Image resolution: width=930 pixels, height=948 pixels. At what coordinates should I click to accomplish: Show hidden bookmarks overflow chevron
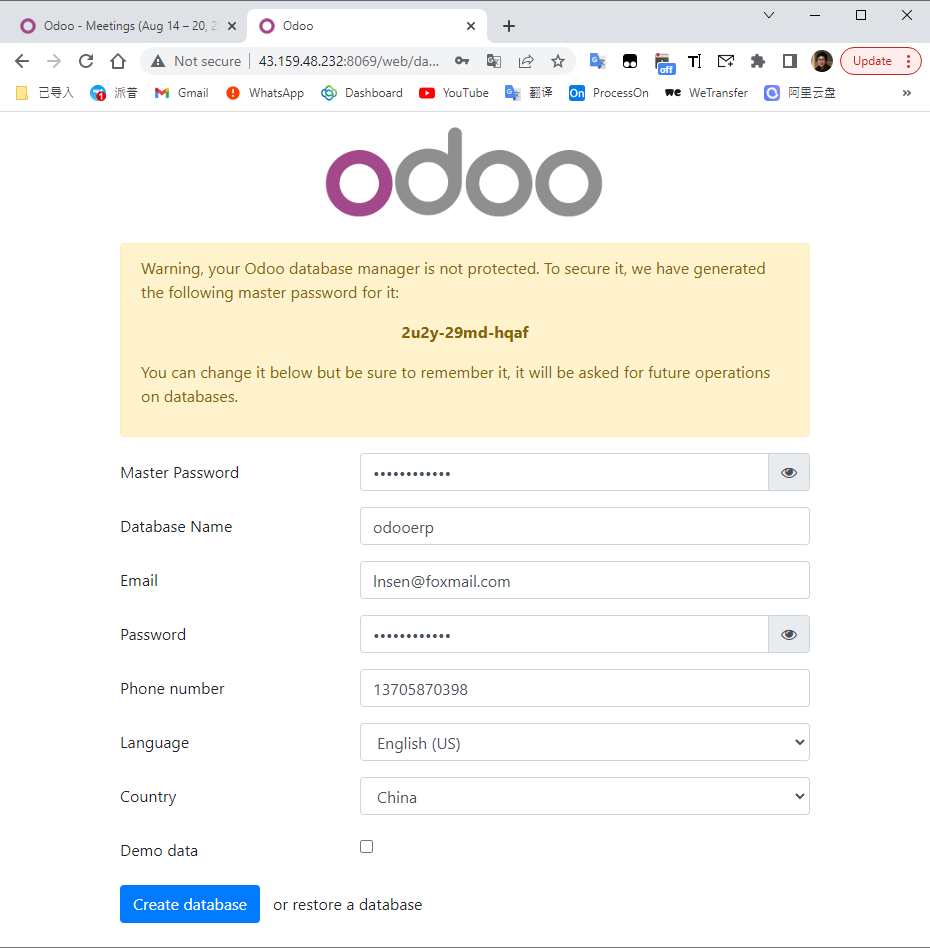pos(907,93)
